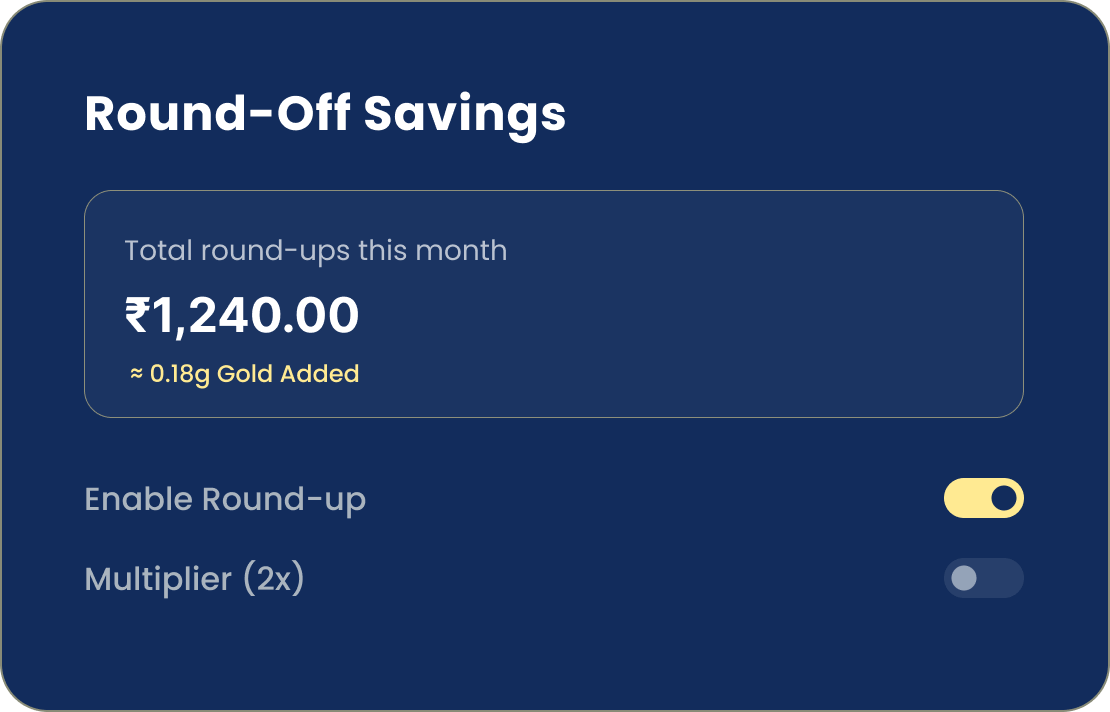This screenshot has width=1110, height=712.
Task: Click the Multiplier toggle's circular knob
Action: tap(963, 579)
